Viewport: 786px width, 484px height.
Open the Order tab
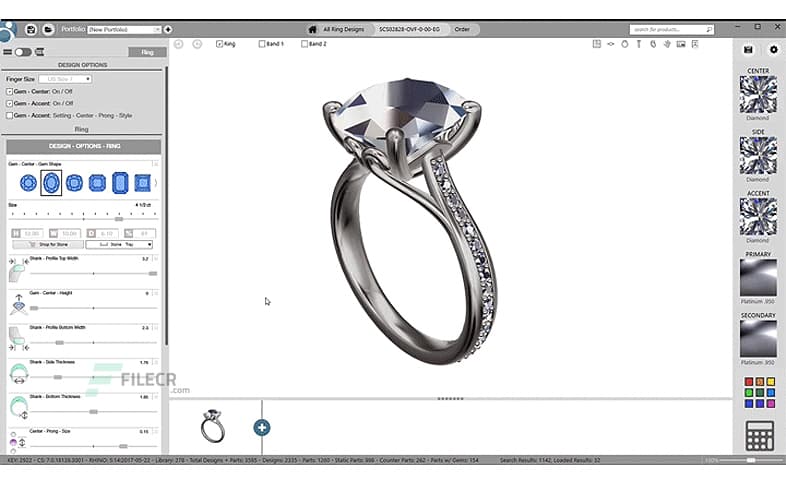click(462, 30)
